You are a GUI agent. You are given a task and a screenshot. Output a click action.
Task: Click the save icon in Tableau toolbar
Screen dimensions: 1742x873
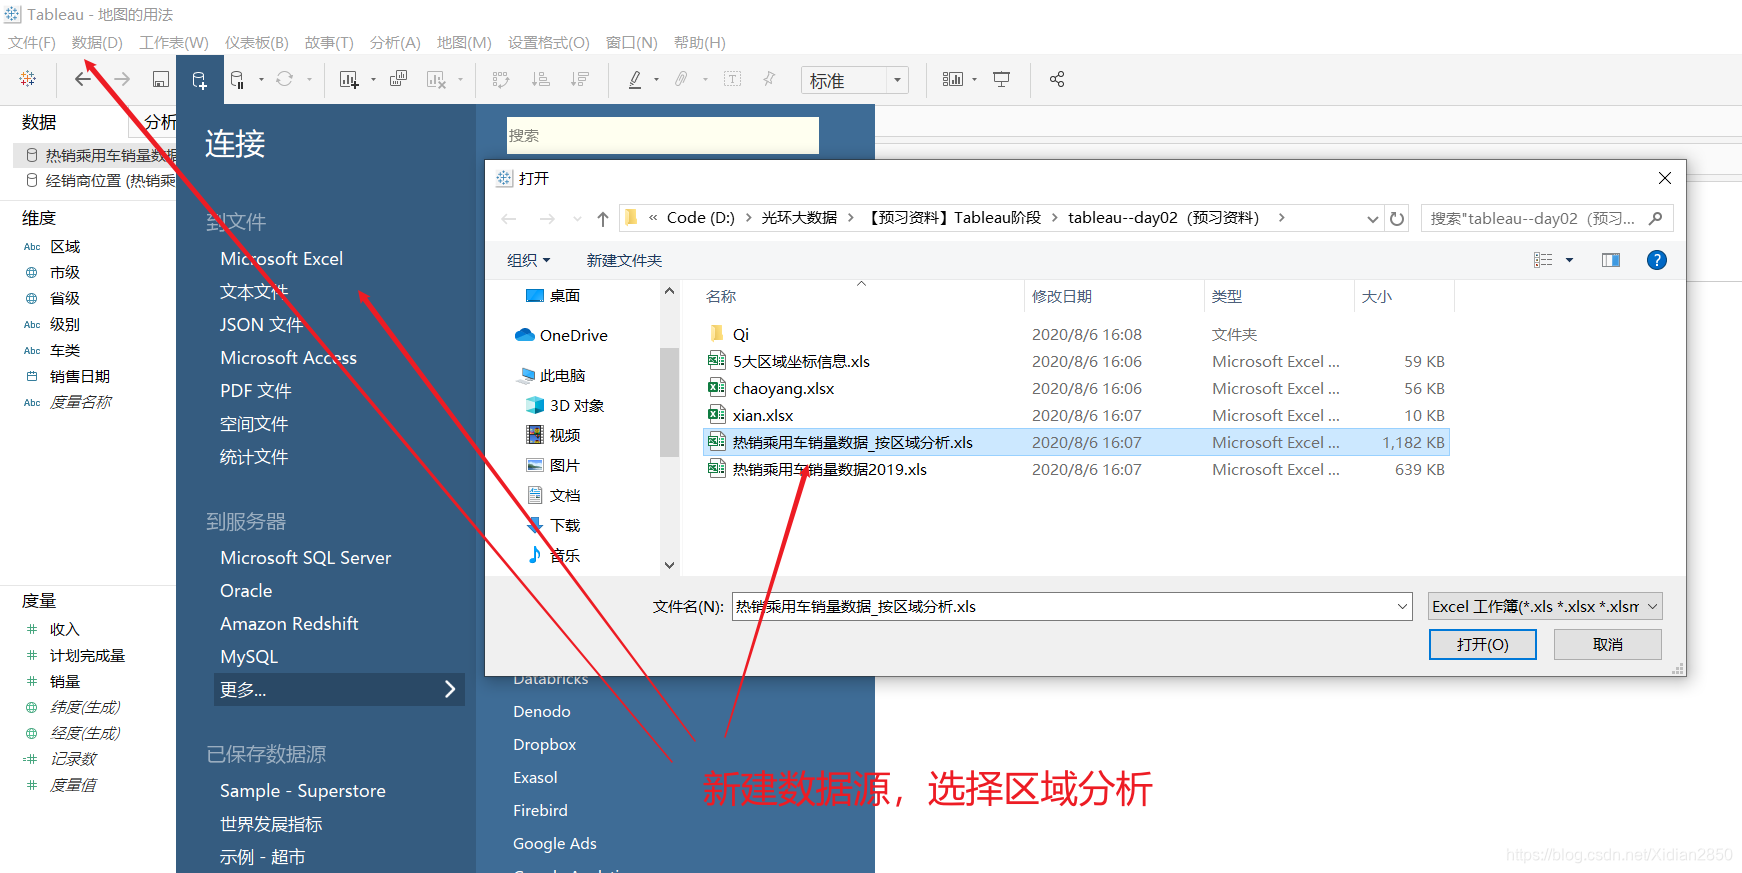click(160, 79)
